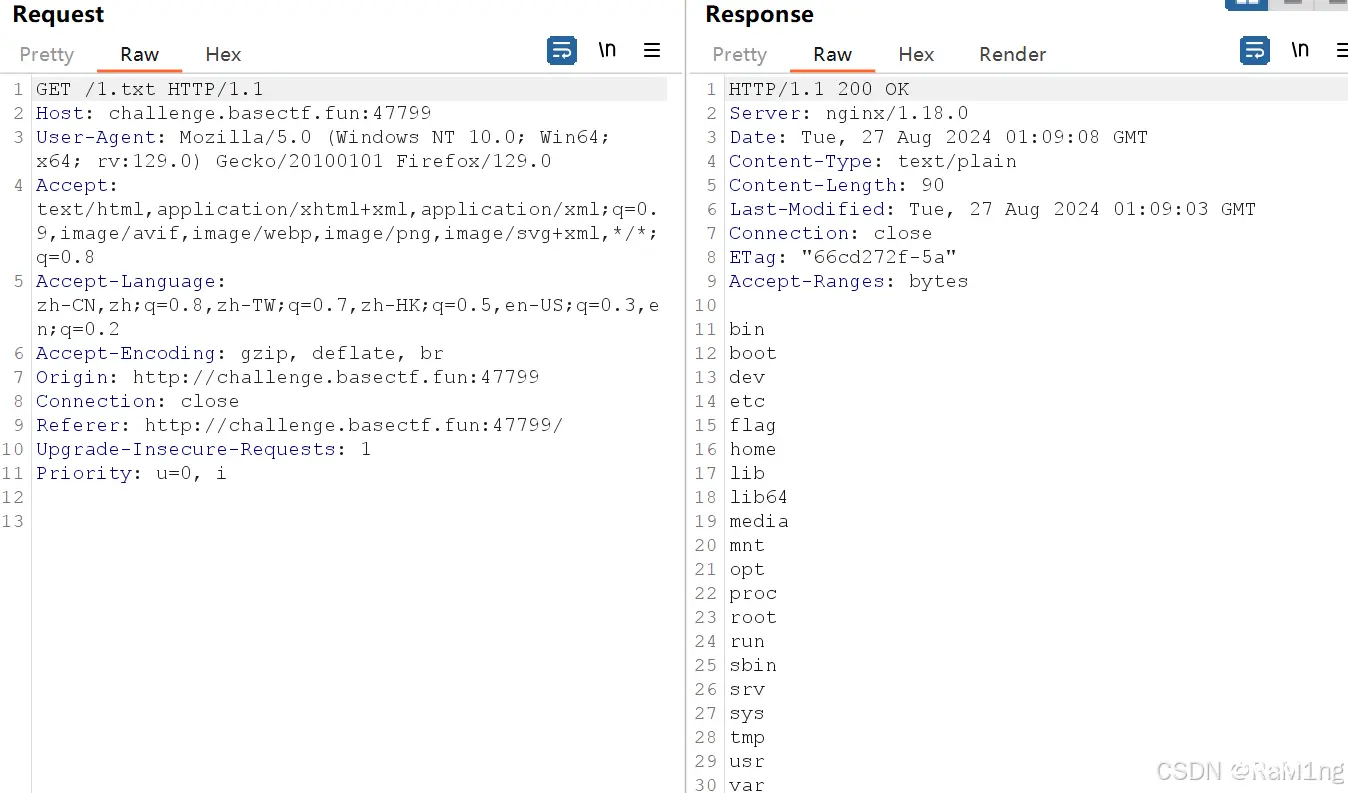Toggle word wrap icon in Response panel
This screenshot has height=793, width=1348.
click(1255, 50)
